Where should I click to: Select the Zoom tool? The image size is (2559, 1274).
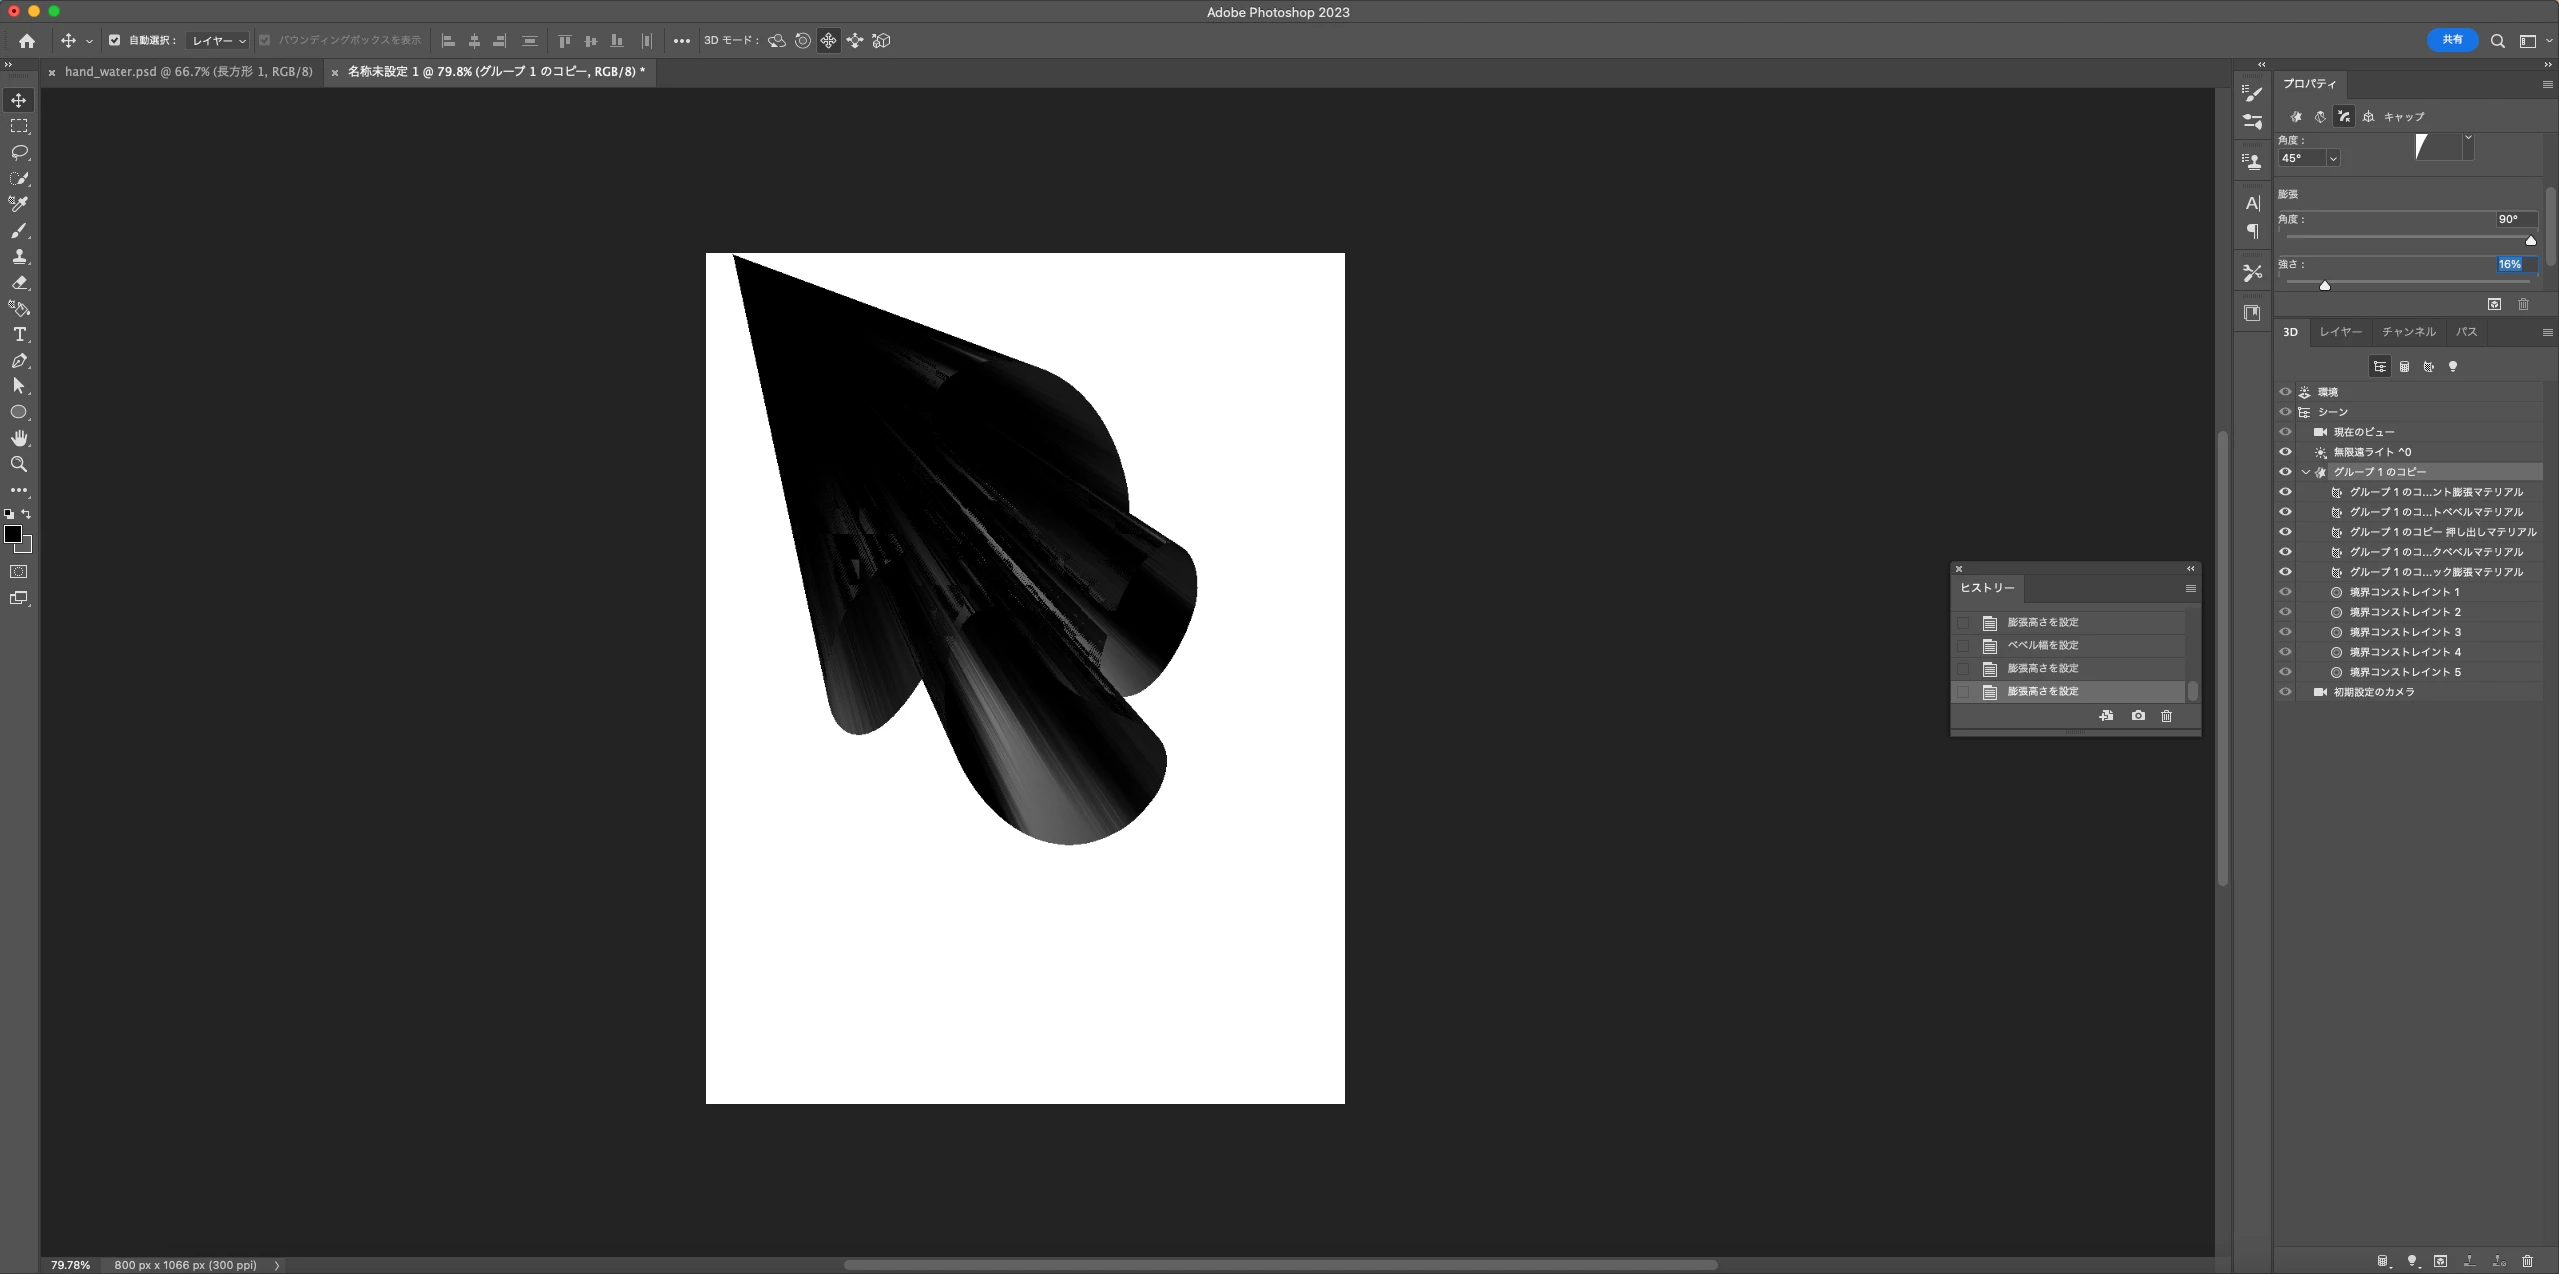(x=19, y=464)
